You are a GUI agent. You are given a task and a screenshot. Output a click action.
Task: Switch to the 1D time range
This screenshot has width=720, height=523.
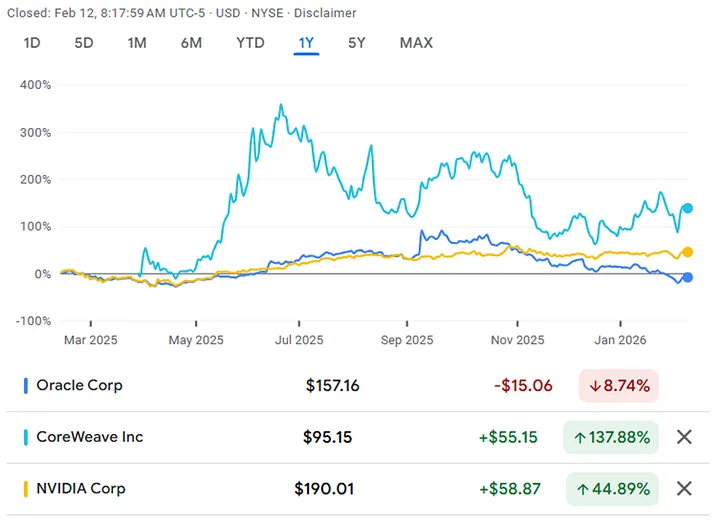point(32,43)
